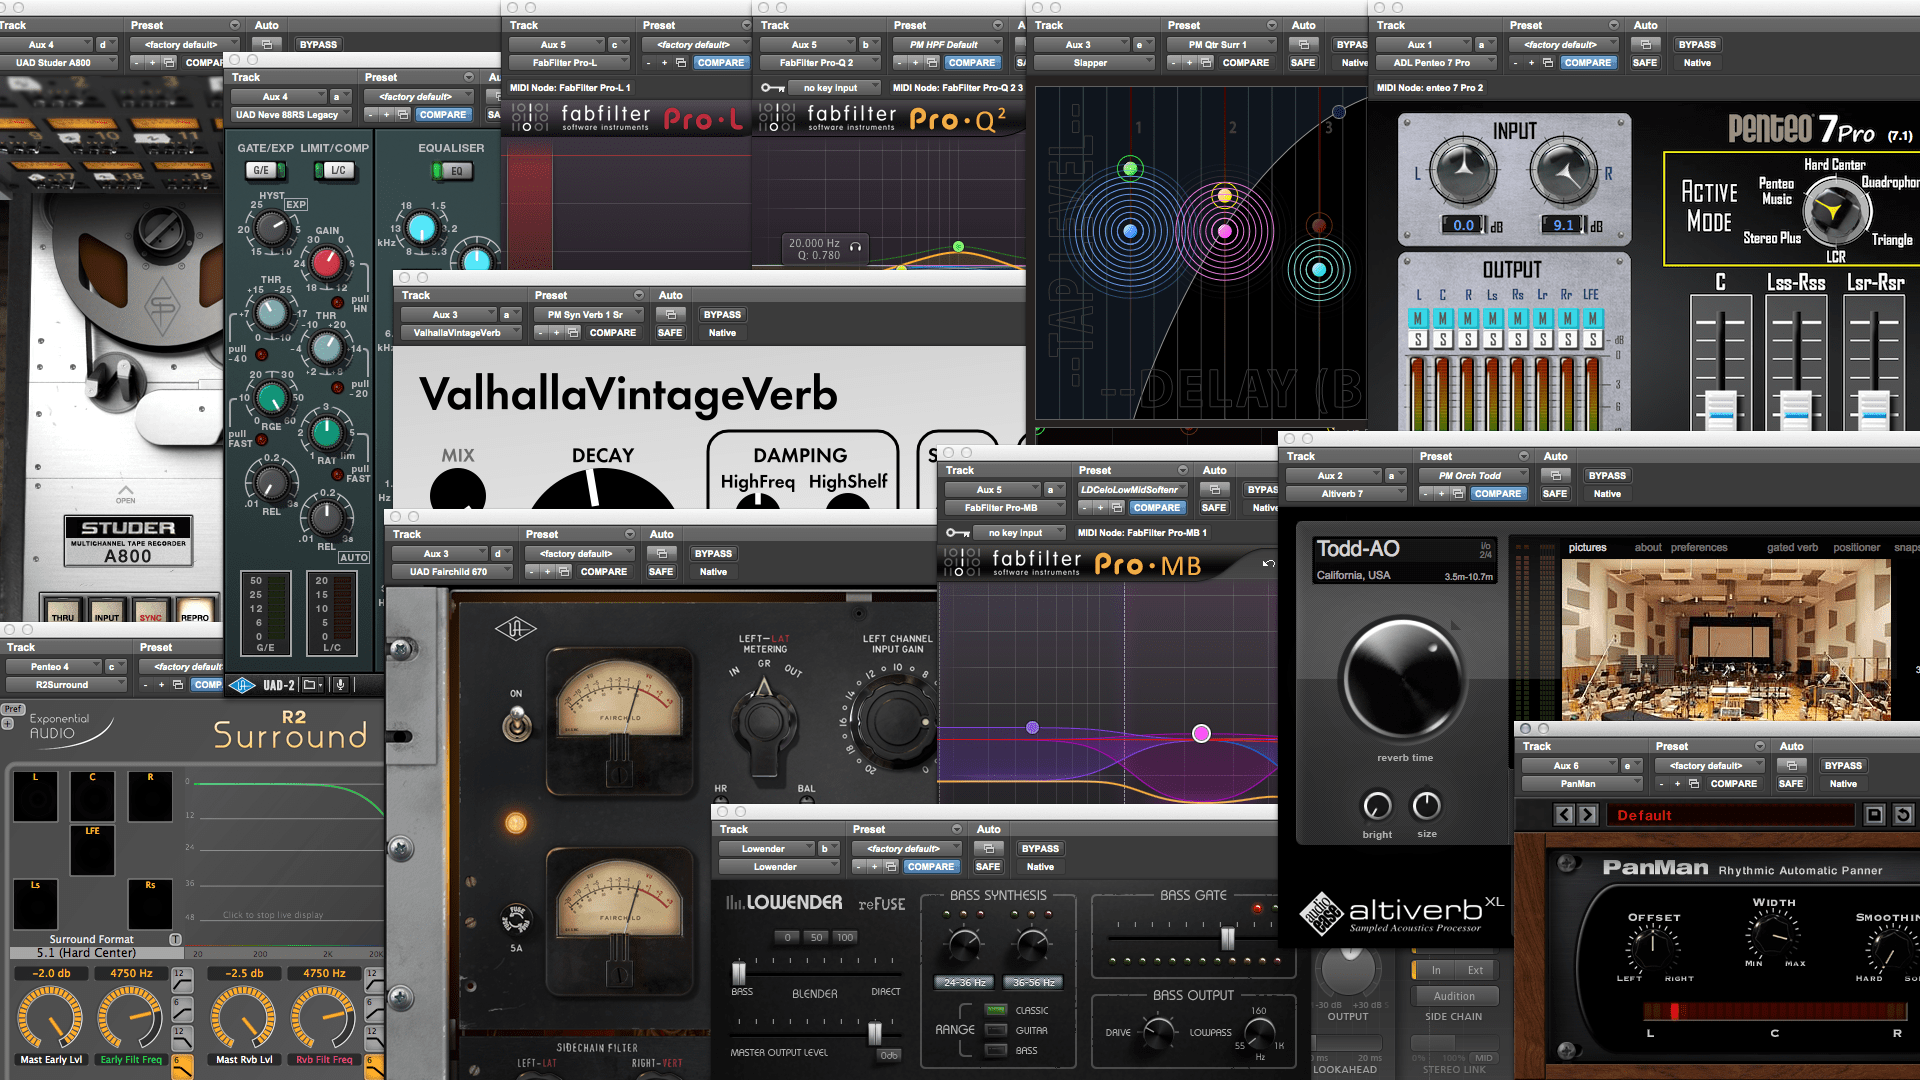Expand Lowender Preset menu arrow
1920x1080 pixels.
click(956, 829)
